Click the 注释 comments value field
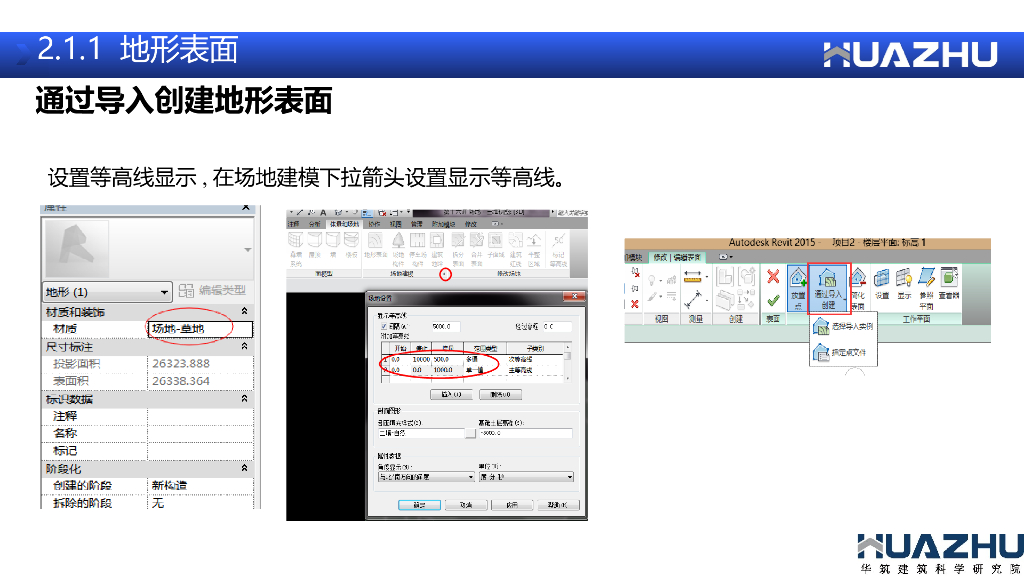1024x576 pixels. pyautogui.click(x=200, y=416)
